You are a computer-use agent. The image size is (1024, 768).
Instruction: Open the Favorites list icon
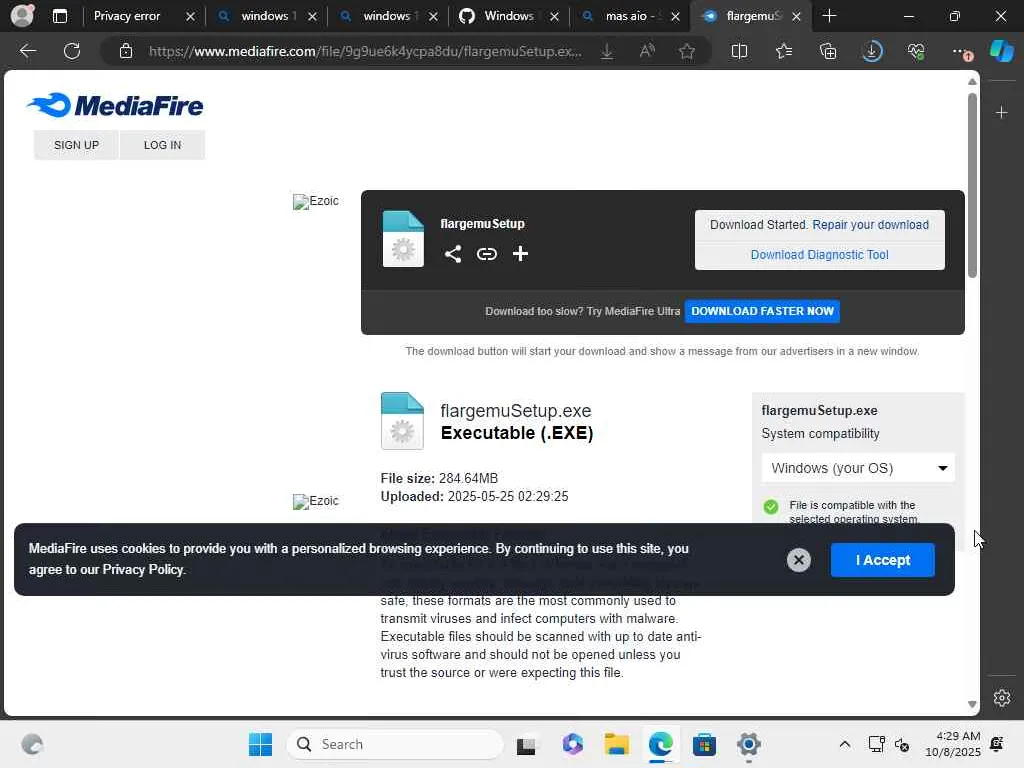(784, 51)
